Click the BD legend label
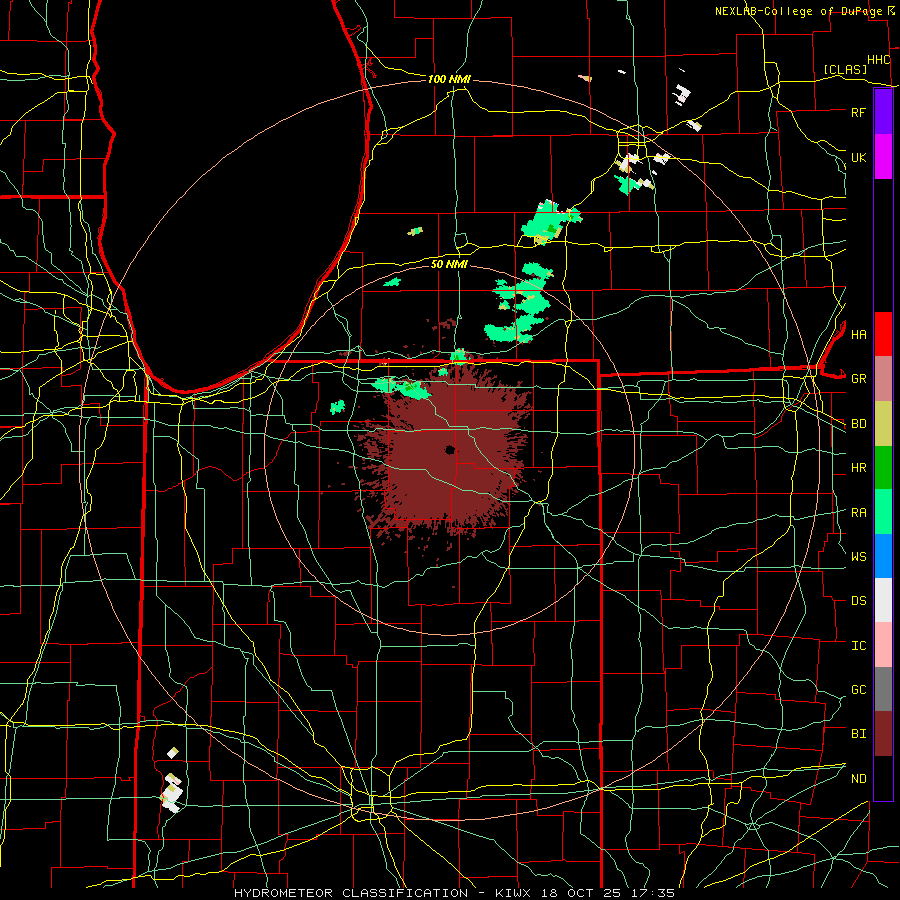Viewport: 900px width, 900px height. 858,424
